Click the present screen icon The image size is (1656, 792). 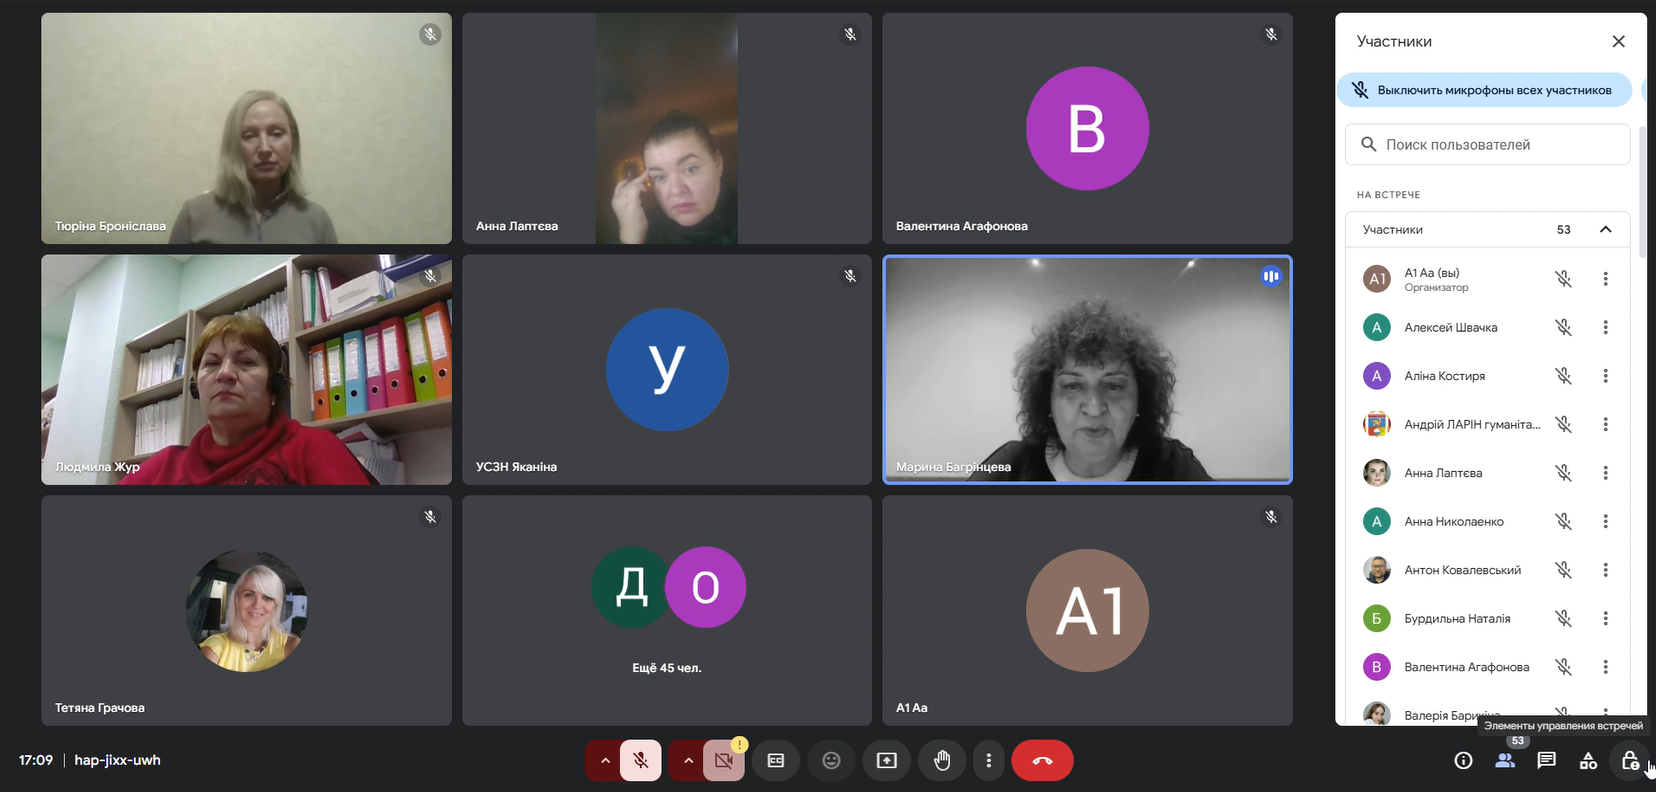887,761
